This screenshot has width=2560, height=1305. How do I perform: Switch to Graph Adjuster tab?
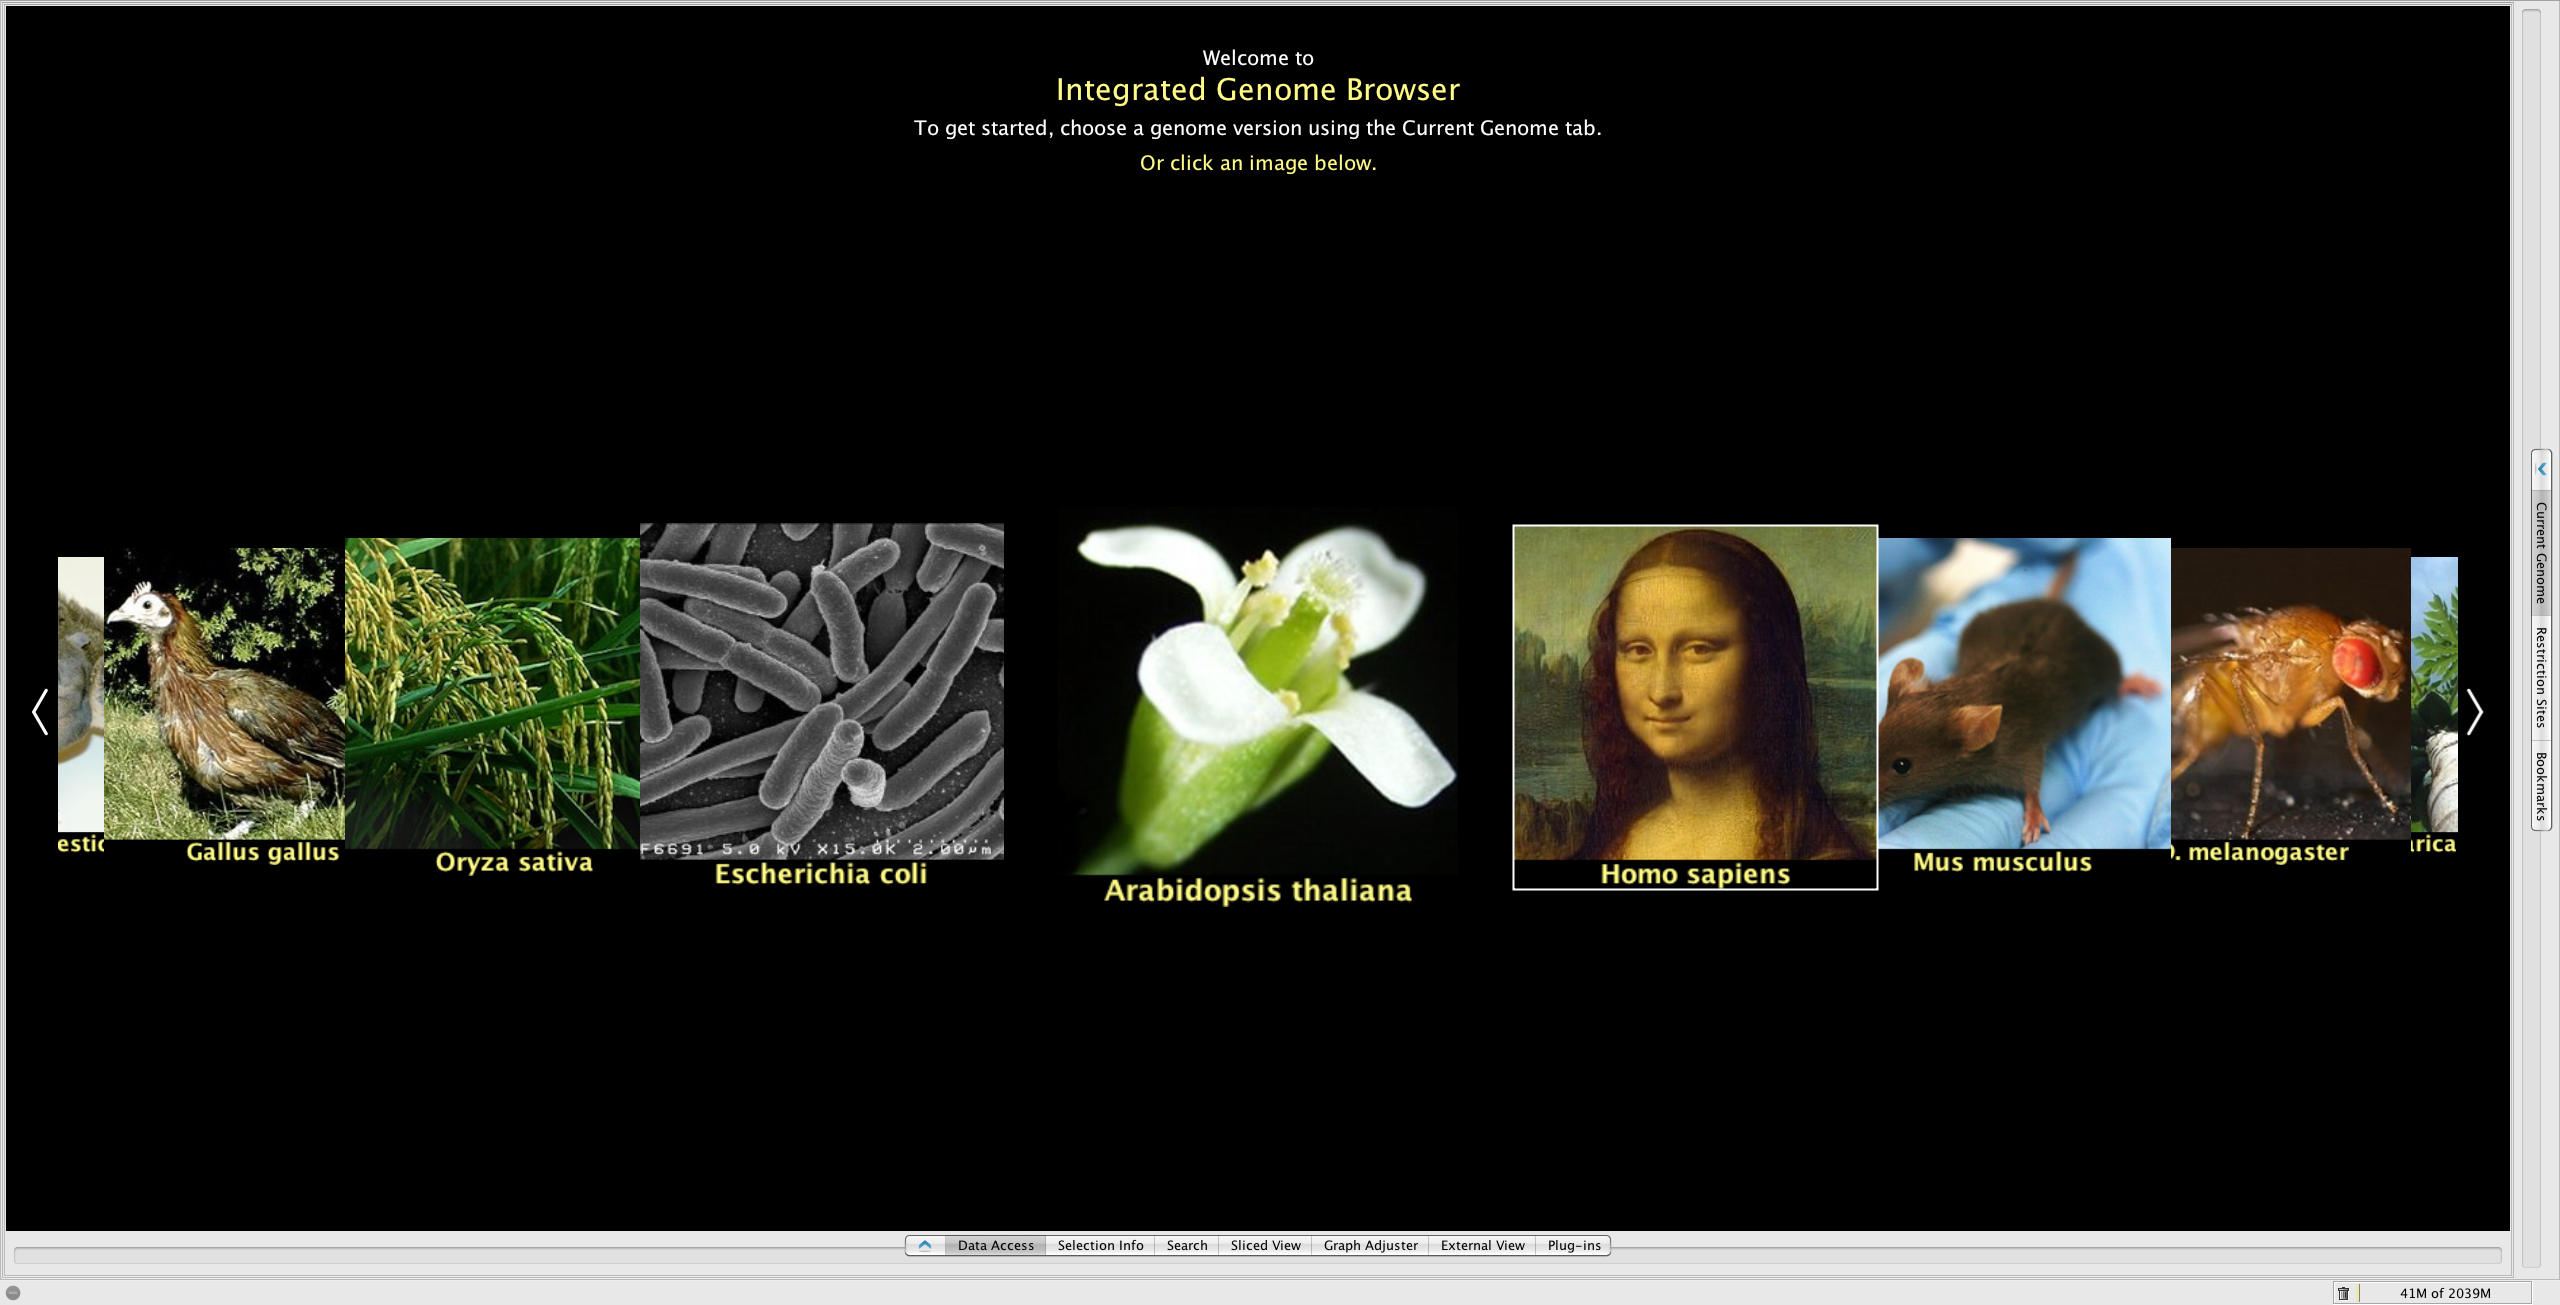[1370, 1245]
